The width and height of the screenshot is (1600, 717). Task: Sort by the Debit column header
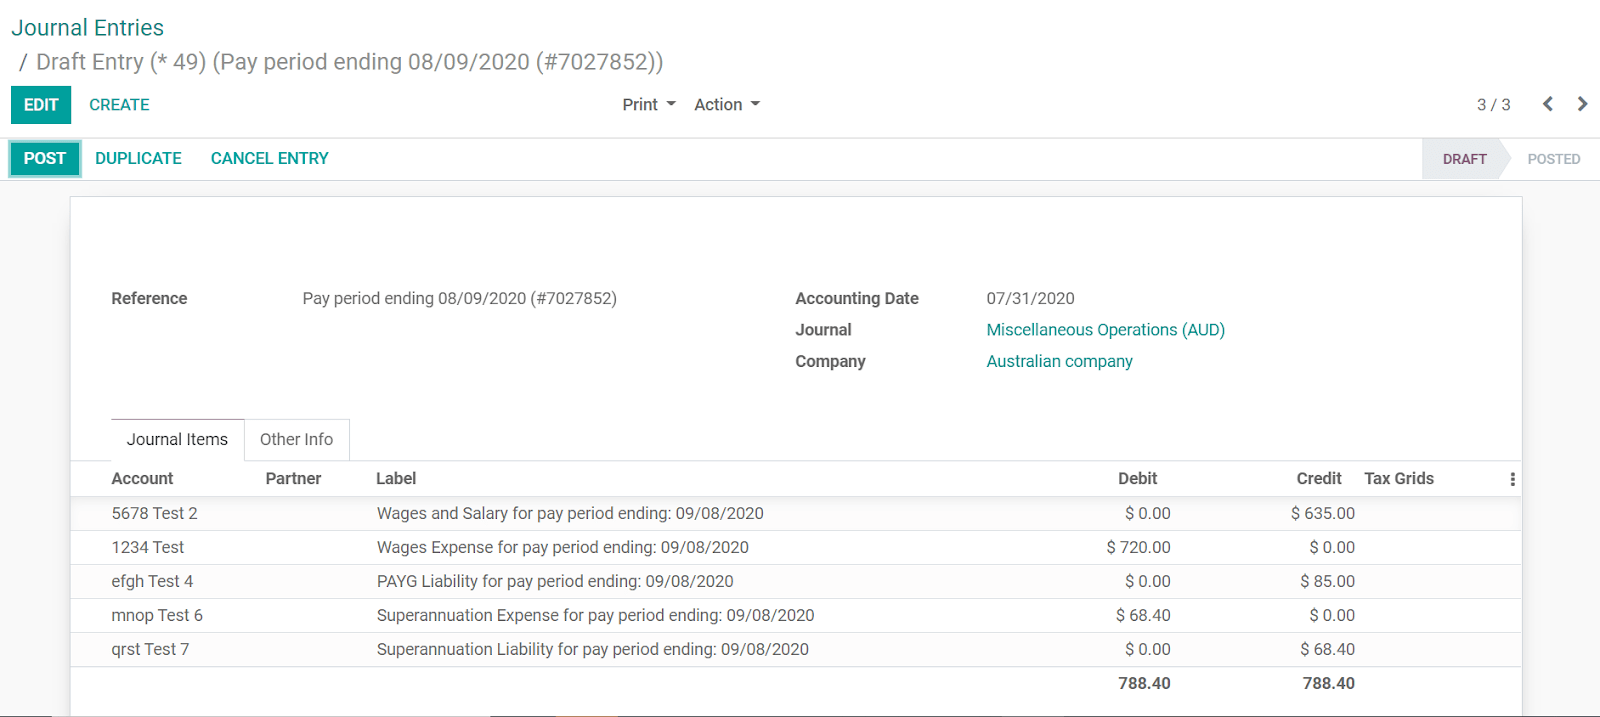coord(1137,479)
